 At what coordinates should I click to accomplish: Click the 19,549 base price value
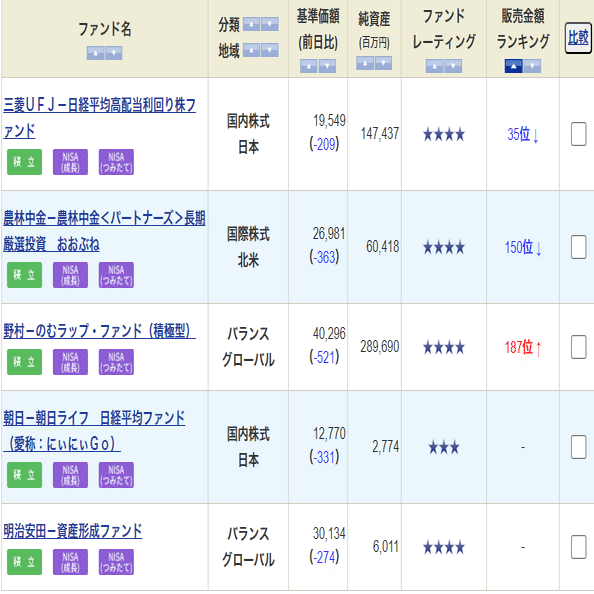tap(329, 120)
